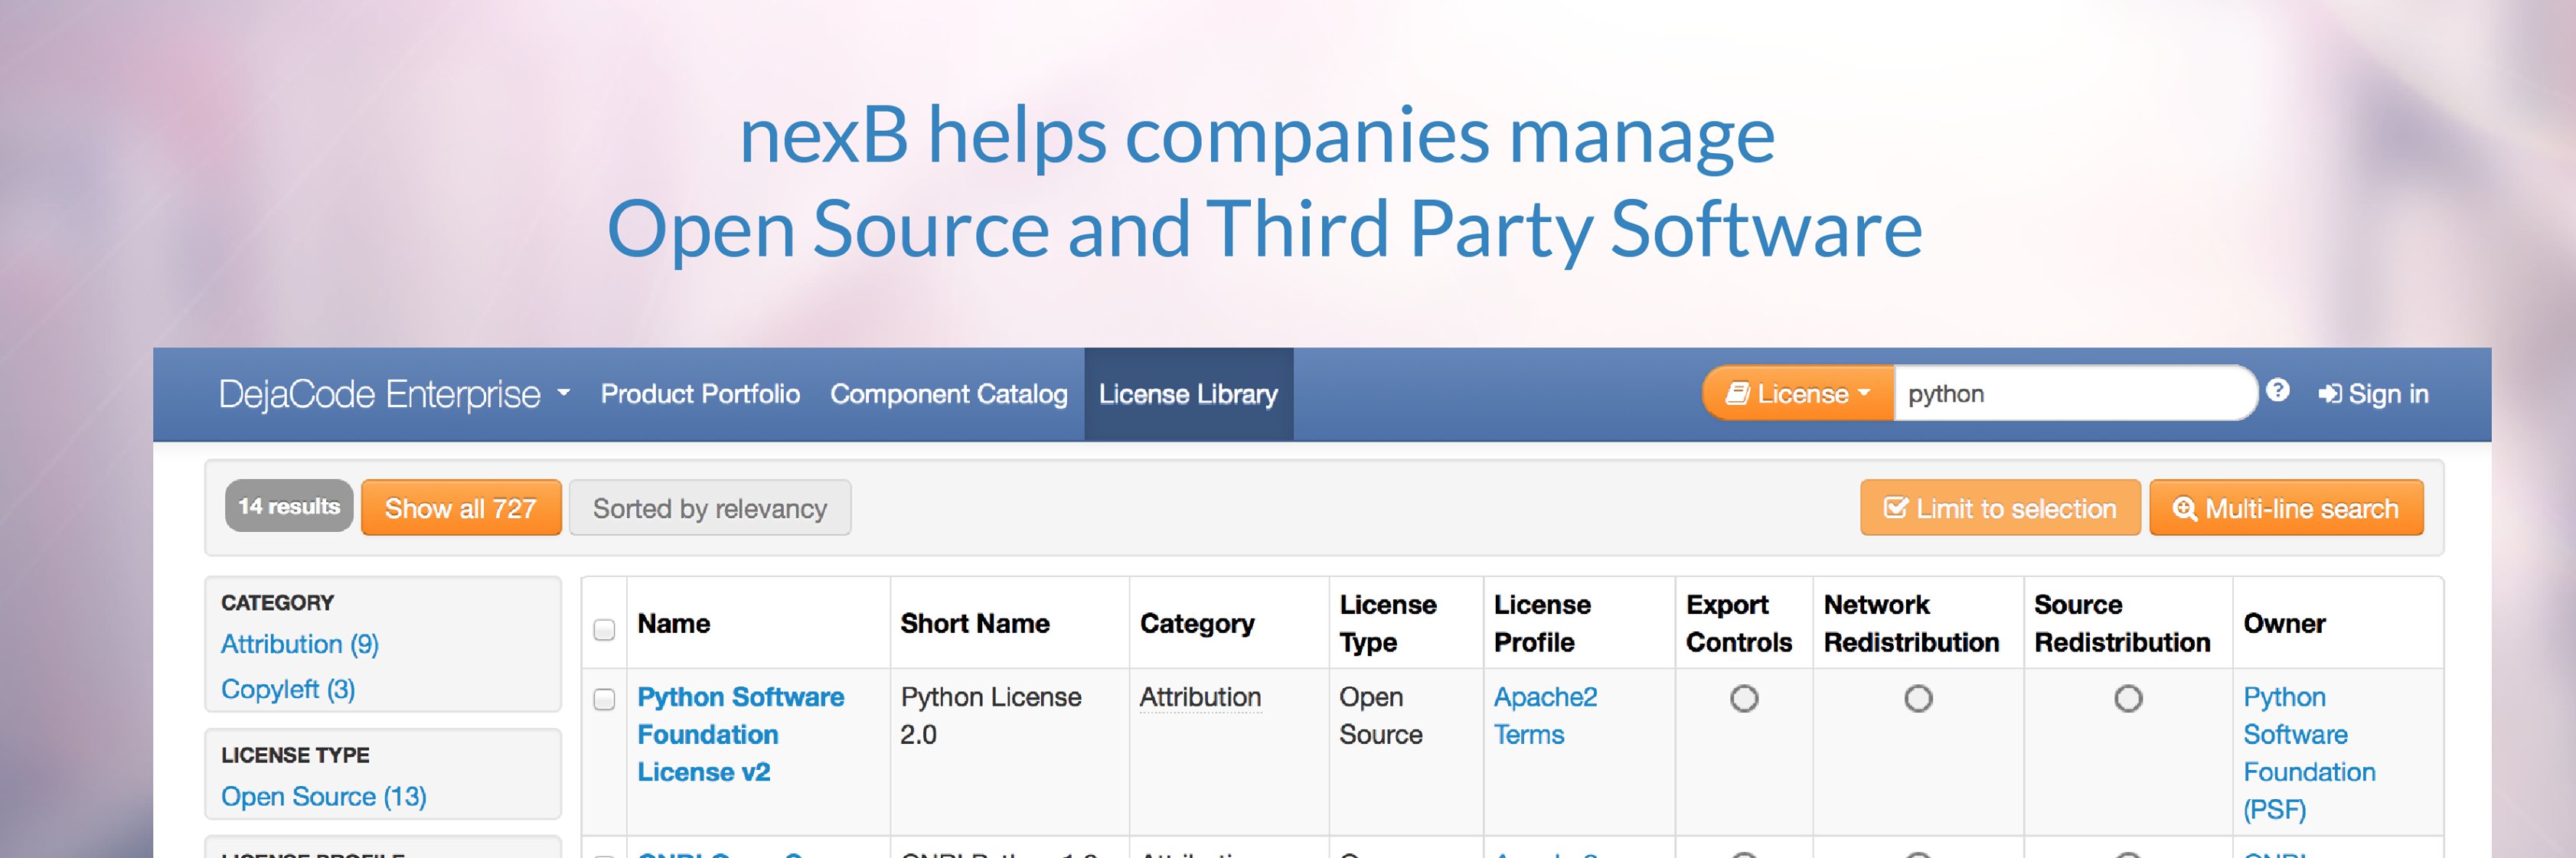This screenshot has width=2576, height=858.
Task: Click the Show all 727 button
Action: (461, 508)
